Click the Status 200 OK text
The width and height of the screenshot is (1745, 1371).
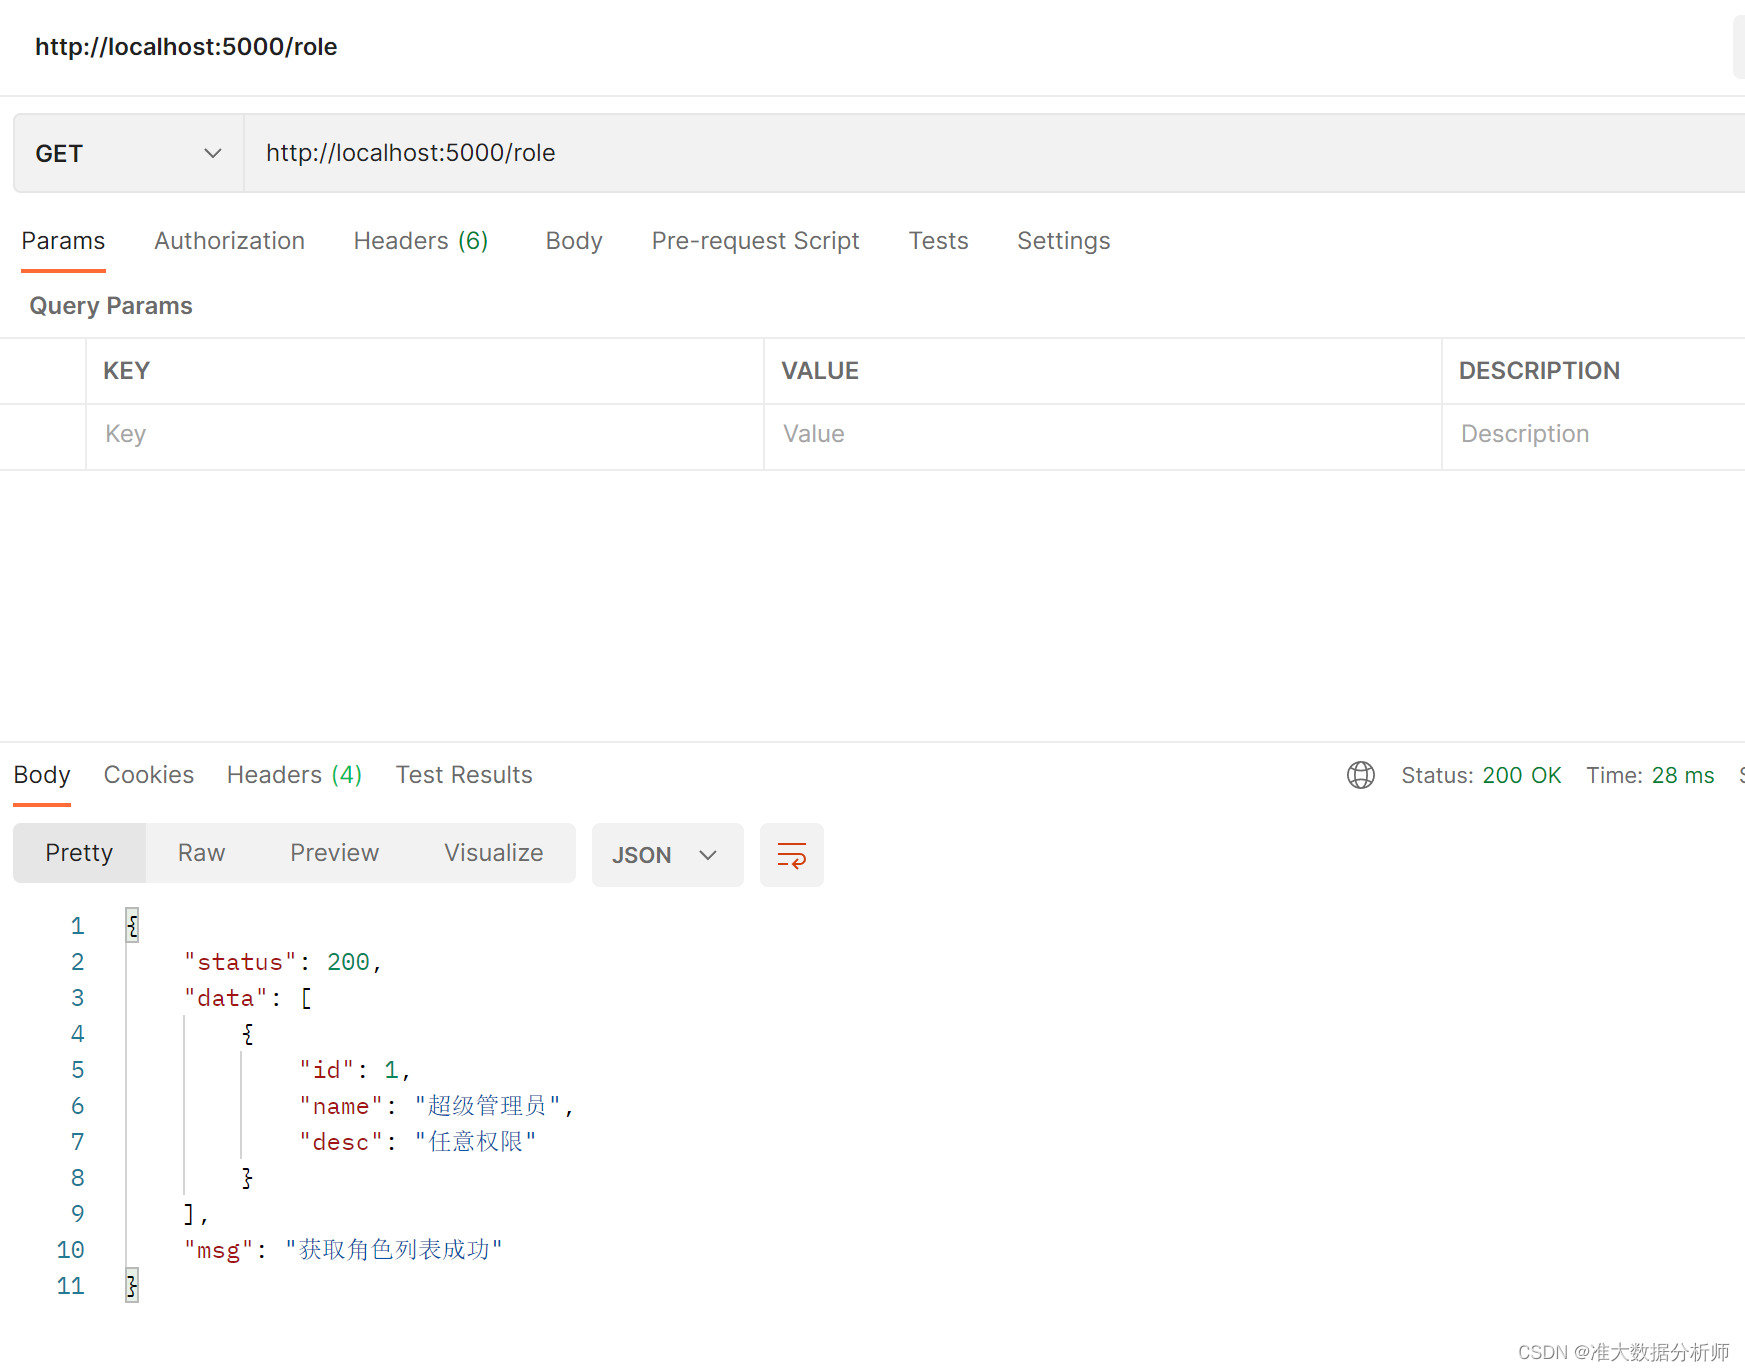1481,775
